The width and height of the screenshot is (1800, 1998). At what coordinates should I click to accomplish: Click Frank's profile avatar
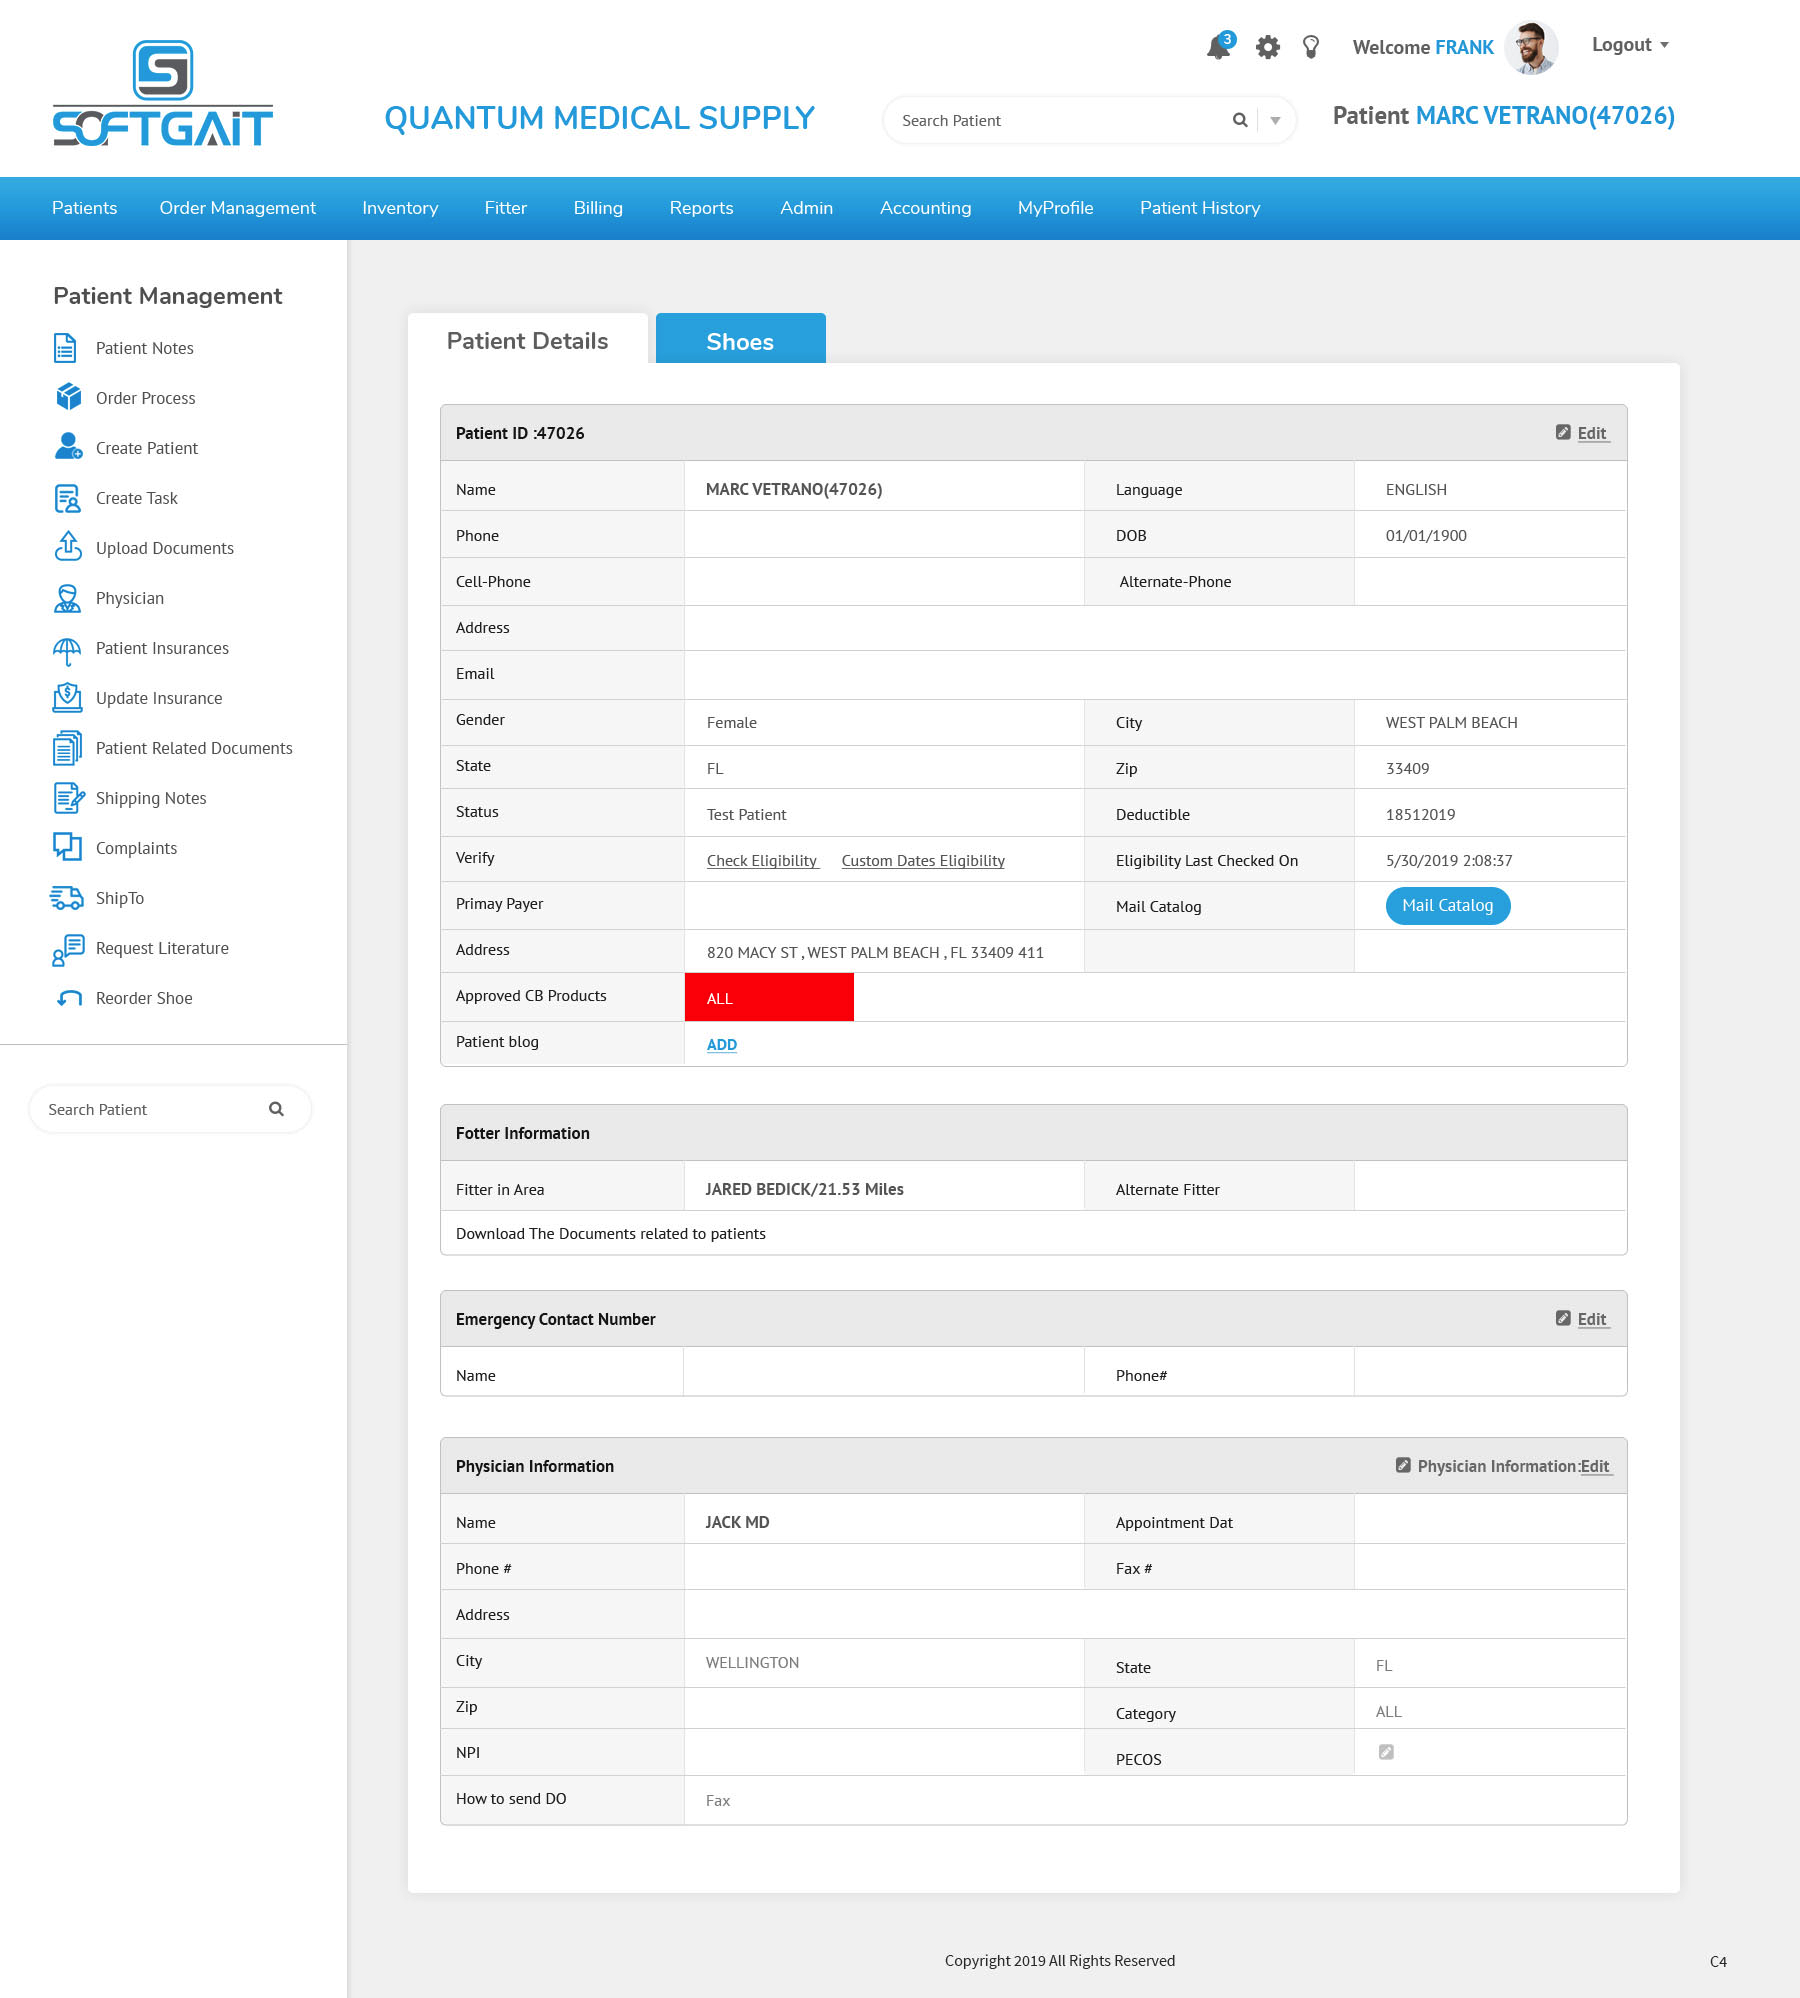pos(1531,47)
